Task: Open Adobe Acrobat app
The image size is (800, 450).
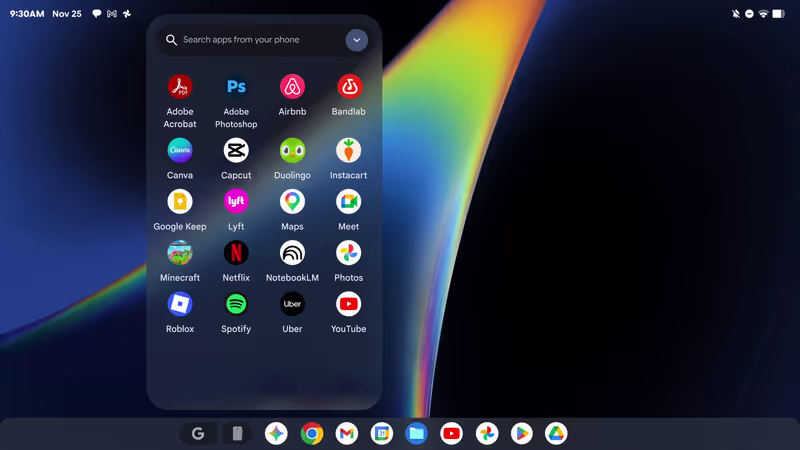Action: 180,87
